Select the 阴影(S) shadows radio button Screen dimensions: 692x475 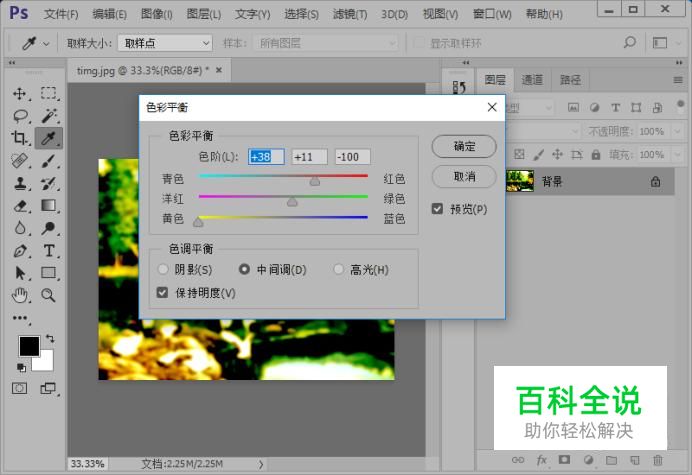coord(163,269)
